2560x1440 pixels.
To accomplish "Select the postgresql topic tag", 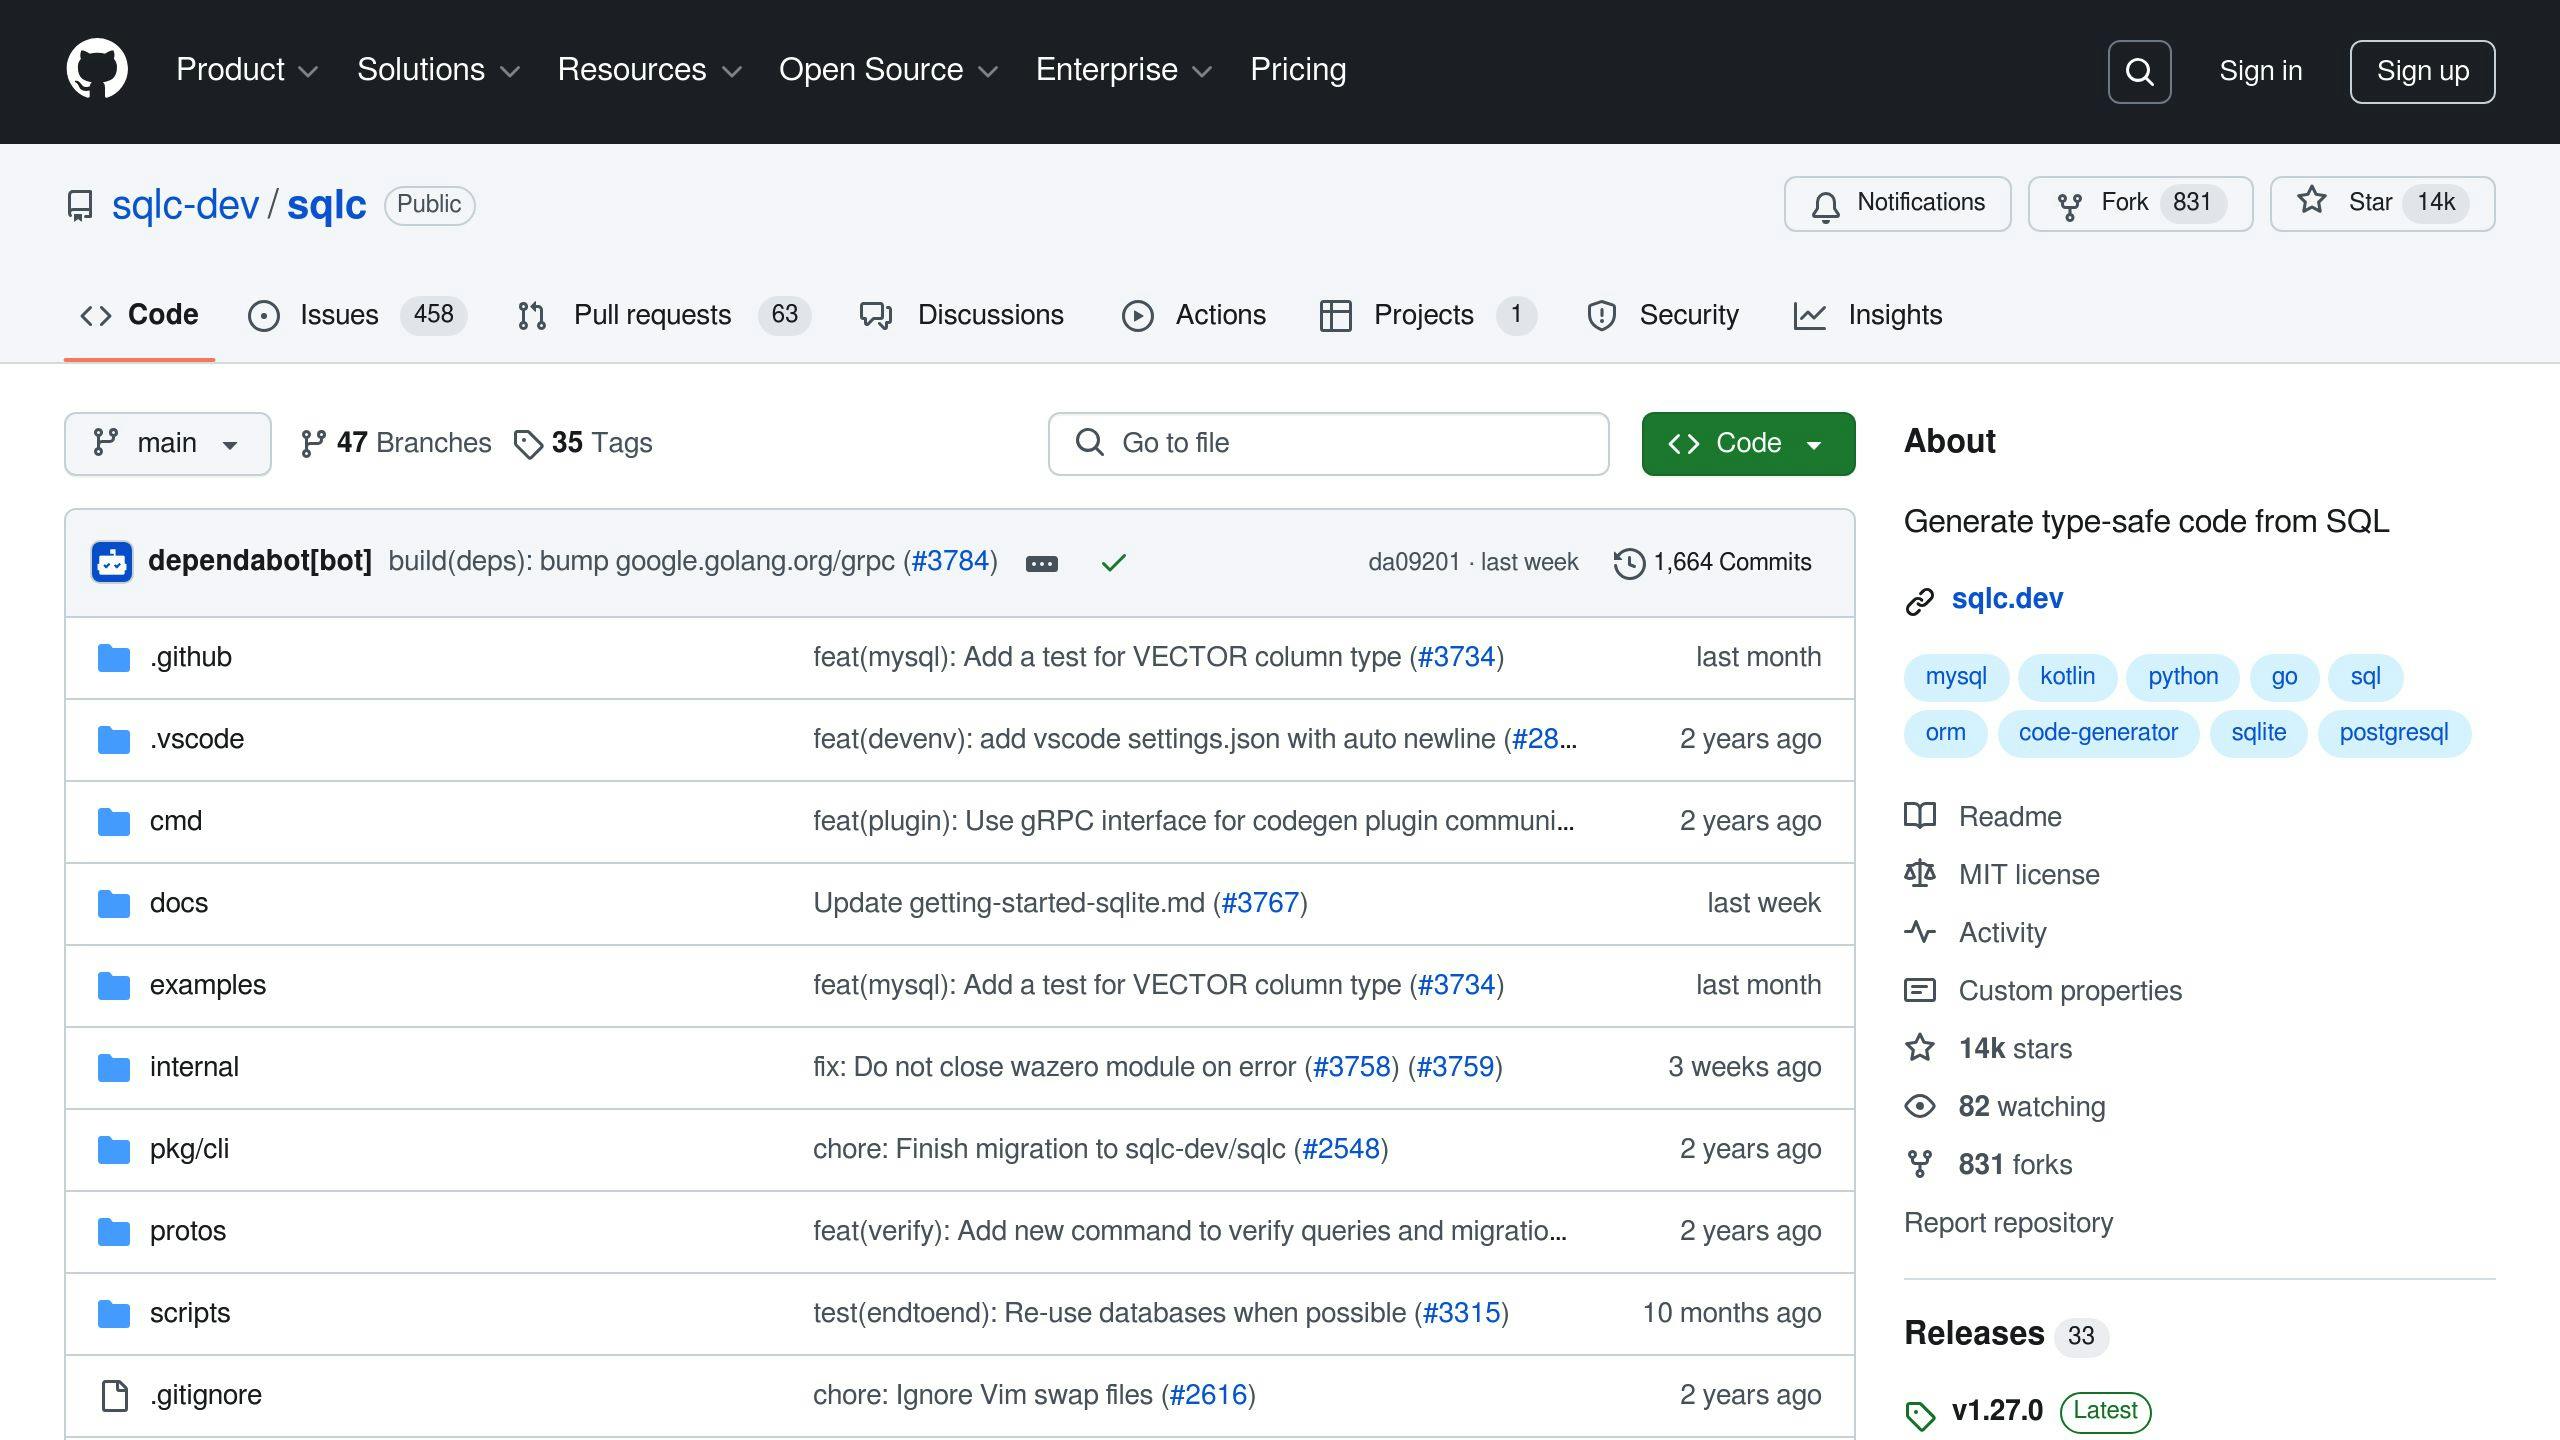I will [2393, 733].
